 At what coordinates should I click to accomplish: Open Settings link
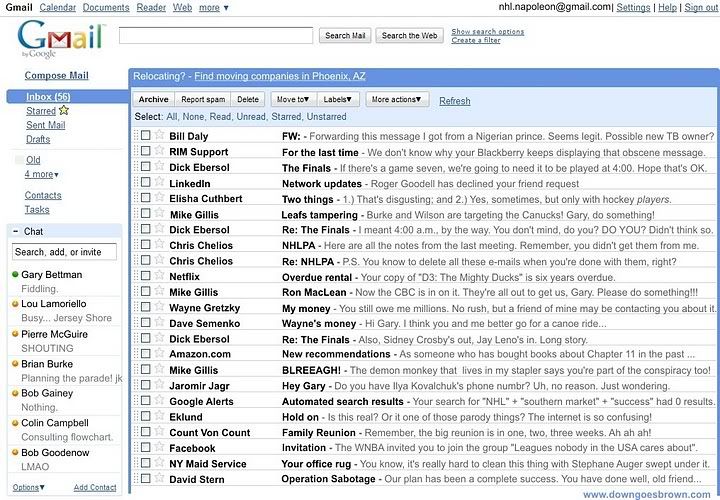pyautogui.click(x=633, y=7)
